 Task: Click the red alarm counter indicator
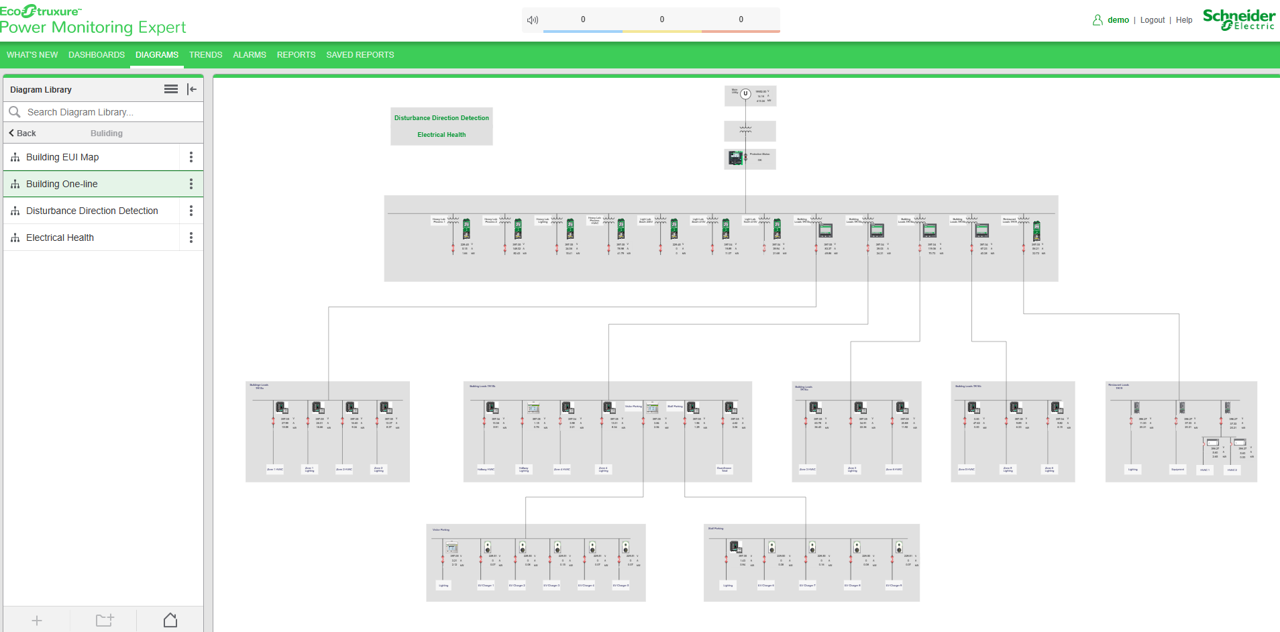[740, 21]
